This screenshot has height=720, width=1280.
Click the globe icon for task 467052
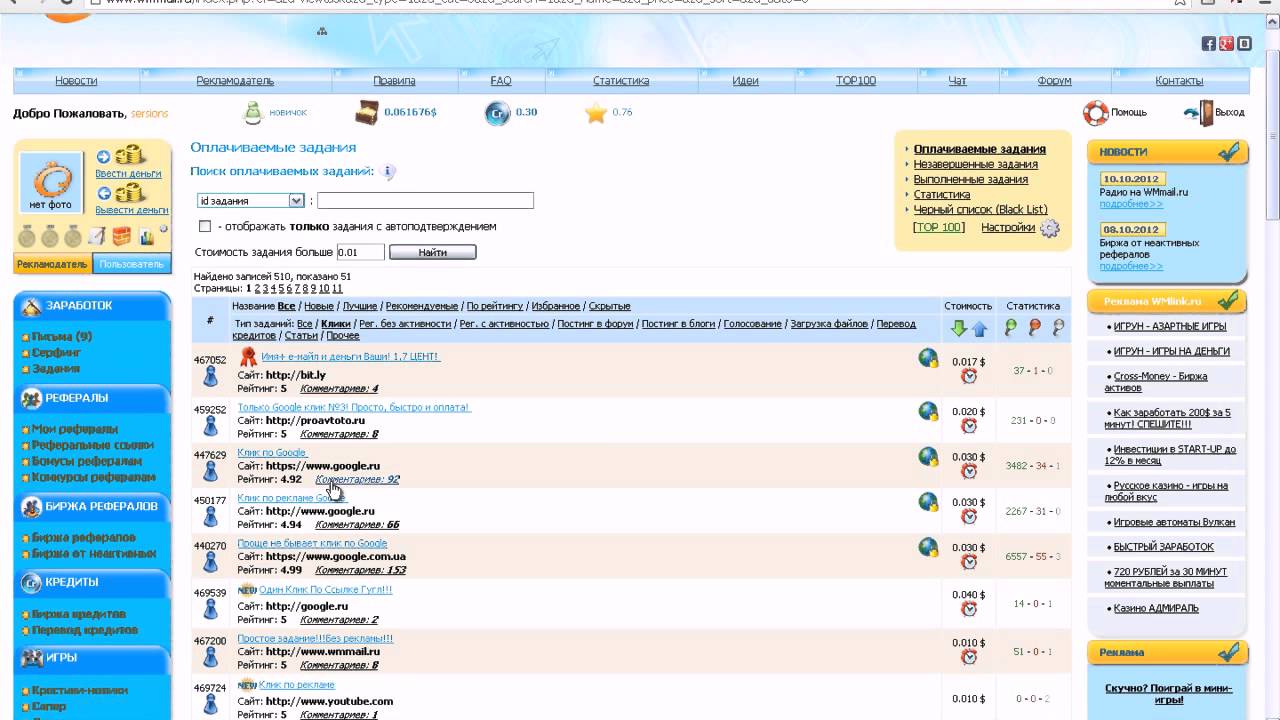pos(929,358)
